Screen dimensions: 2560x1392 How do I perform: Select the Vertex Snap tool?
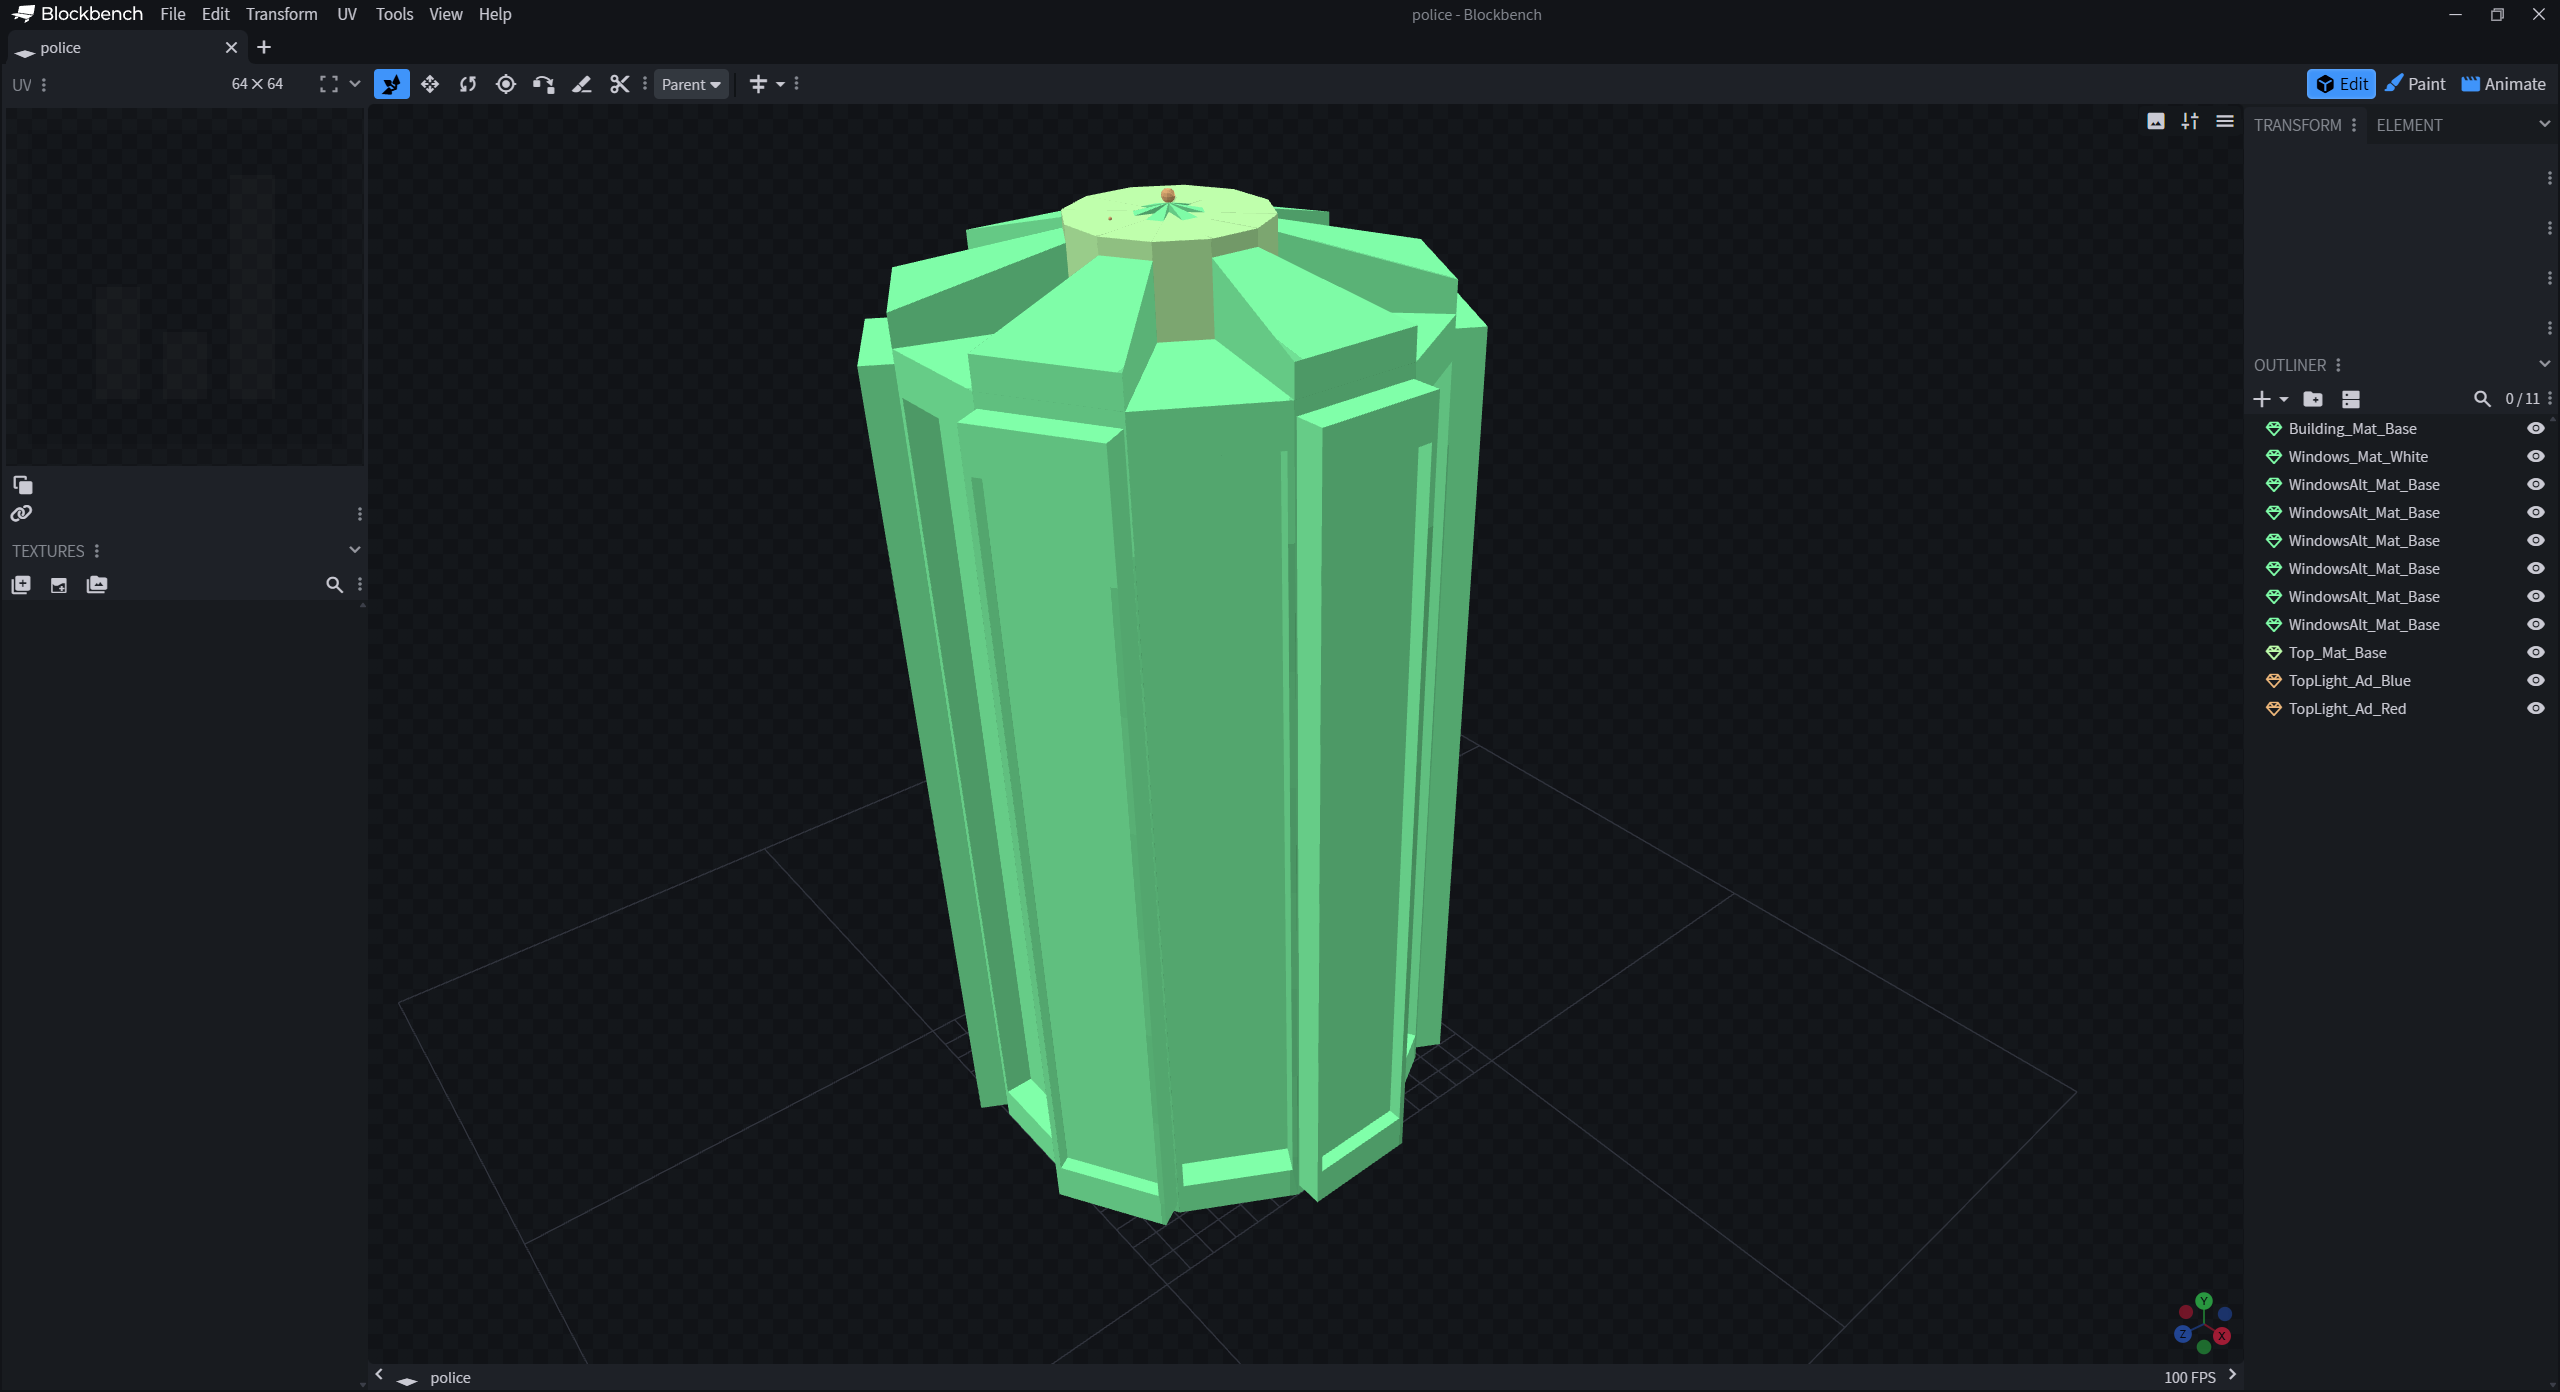point(543,84)
